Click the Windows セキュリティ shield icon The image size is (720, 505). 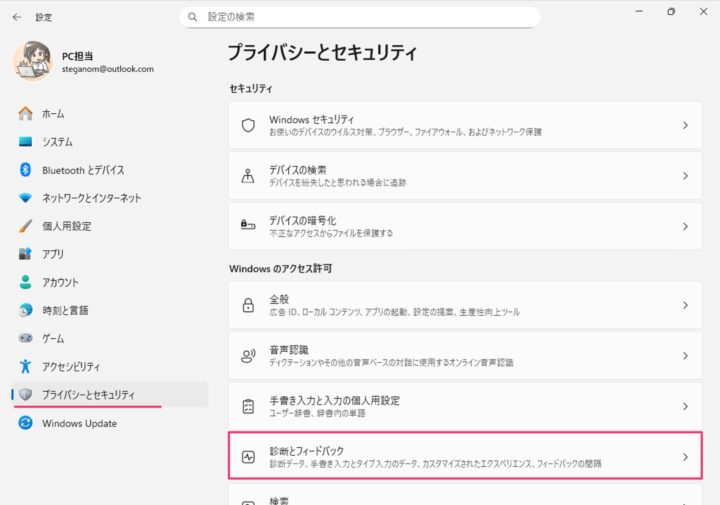click(248, 125)
